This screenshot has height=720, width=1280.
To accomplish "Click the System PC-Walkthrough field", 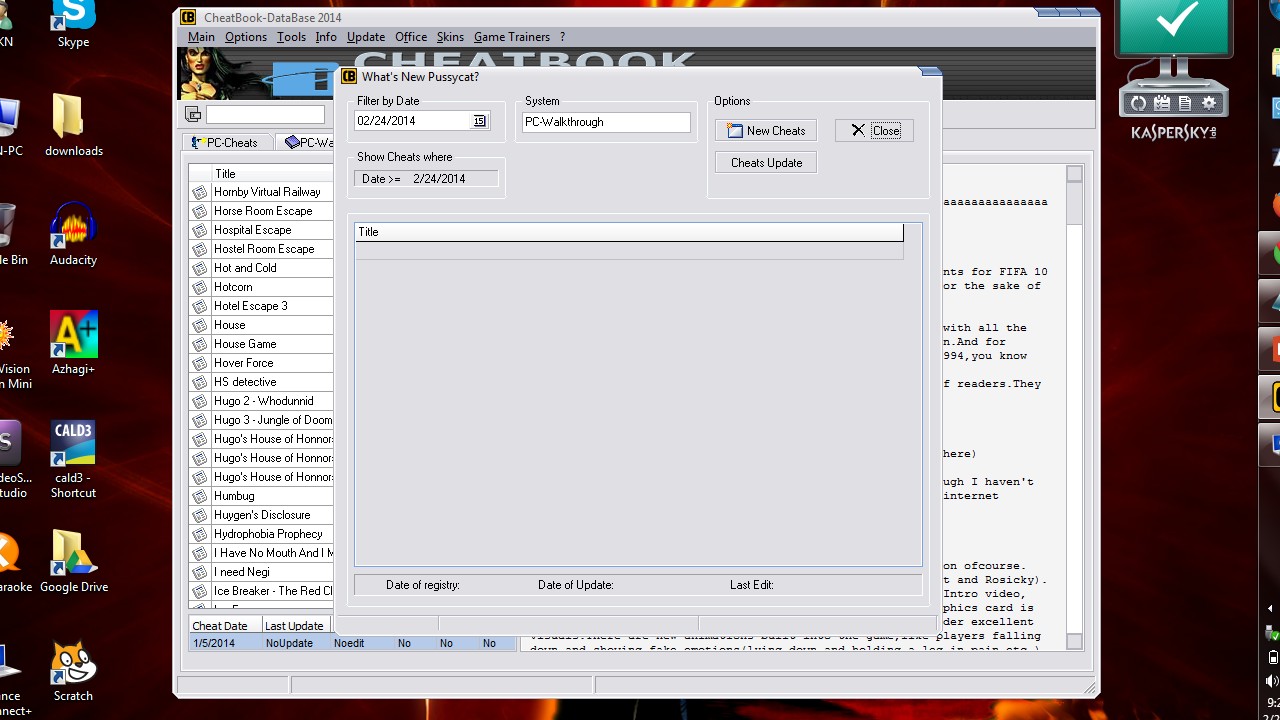I will pyautogui.click(x=606, y=122).
